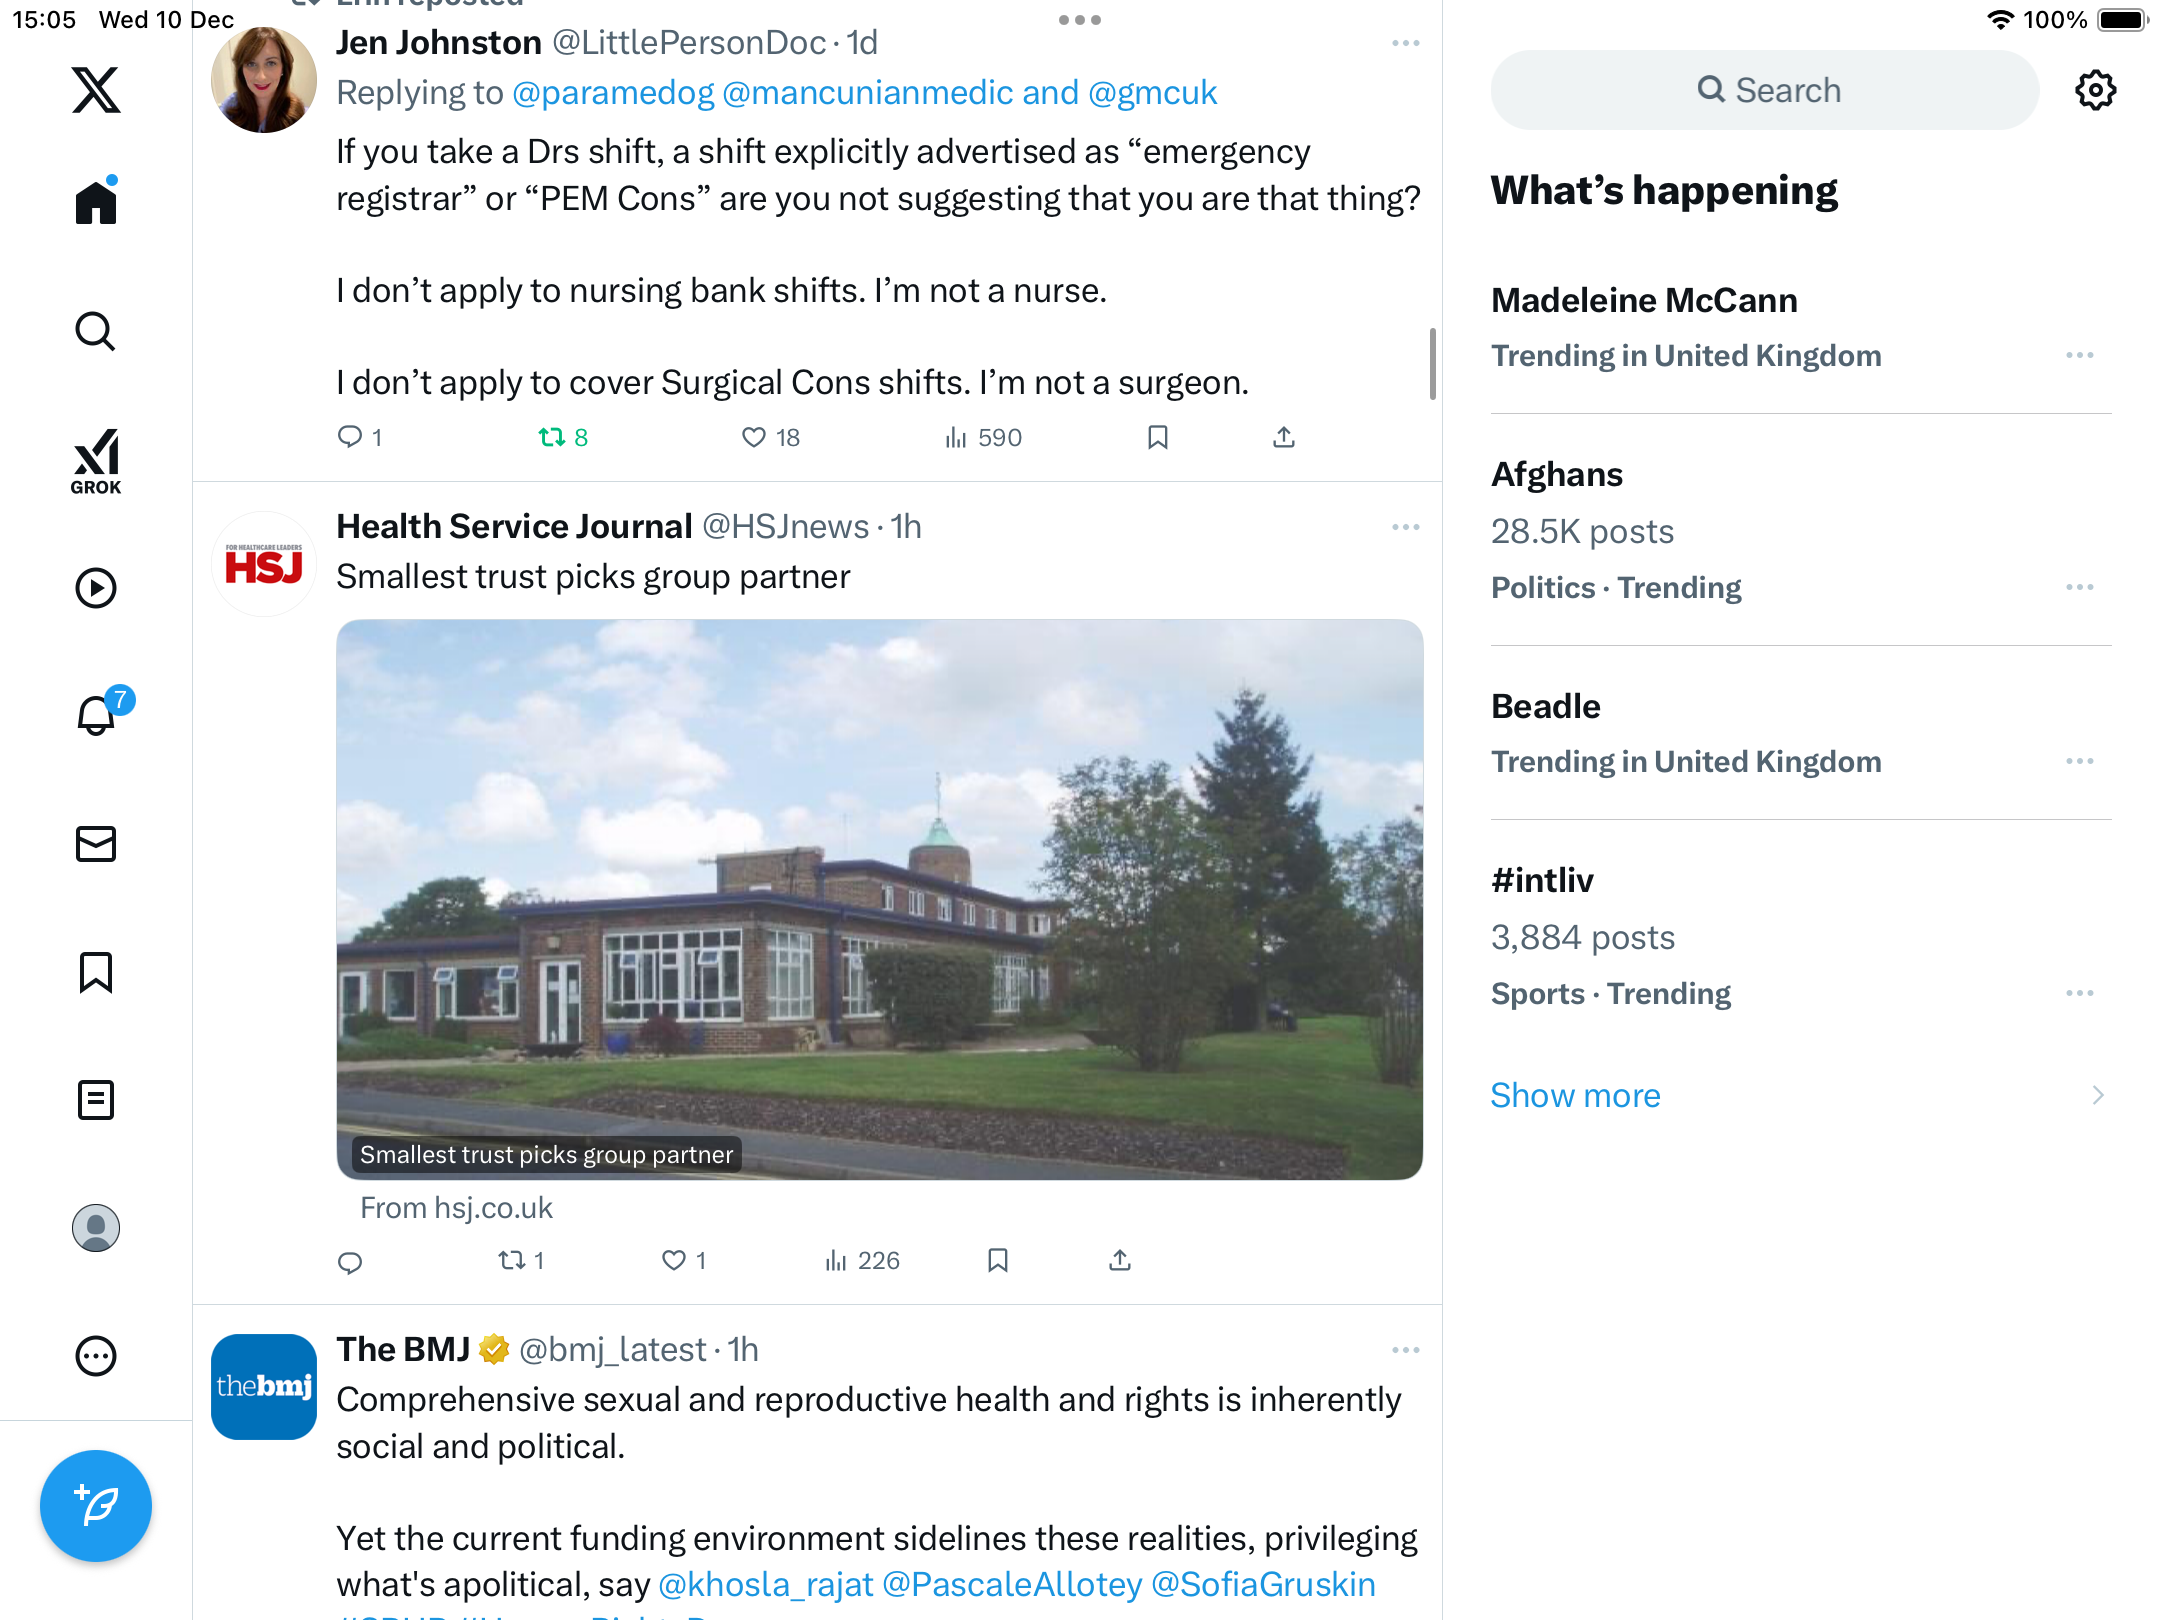Go to Home via house icon

click(x=96, y=201)
